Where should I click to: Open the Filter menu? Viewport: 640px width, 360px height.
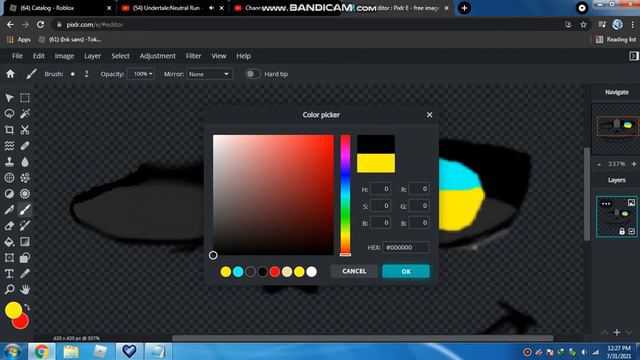193,56
